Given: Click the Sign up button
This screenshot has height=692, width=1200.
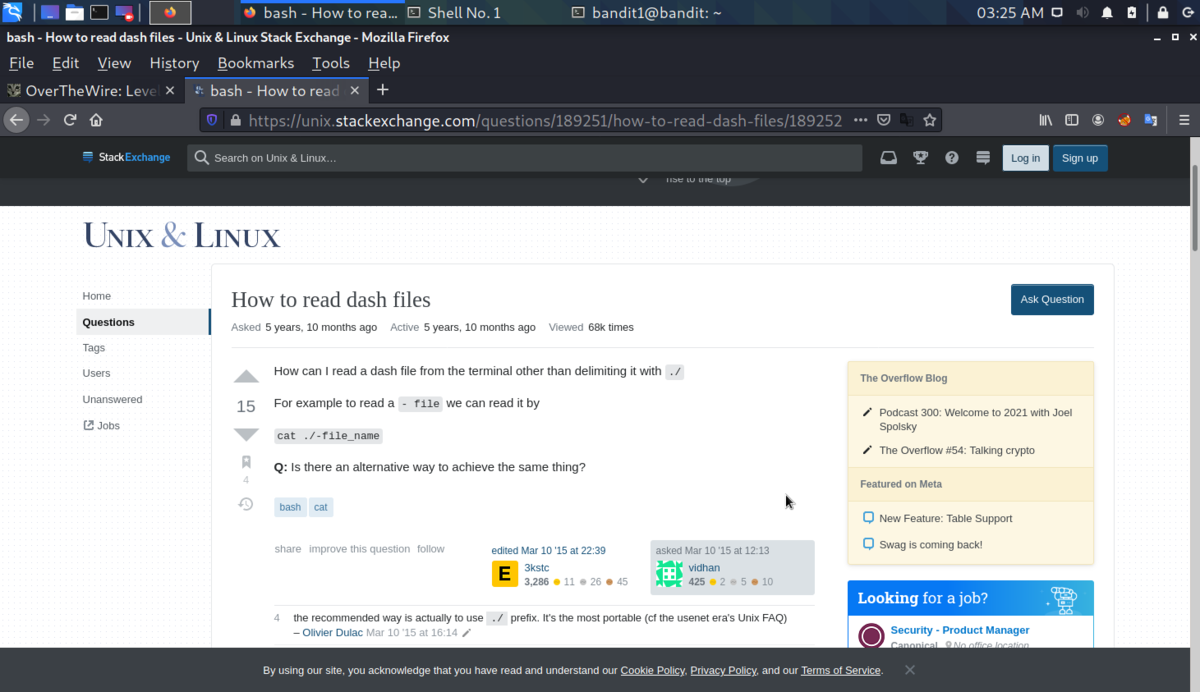Looking at the screenshot, I should point(1080,158).
